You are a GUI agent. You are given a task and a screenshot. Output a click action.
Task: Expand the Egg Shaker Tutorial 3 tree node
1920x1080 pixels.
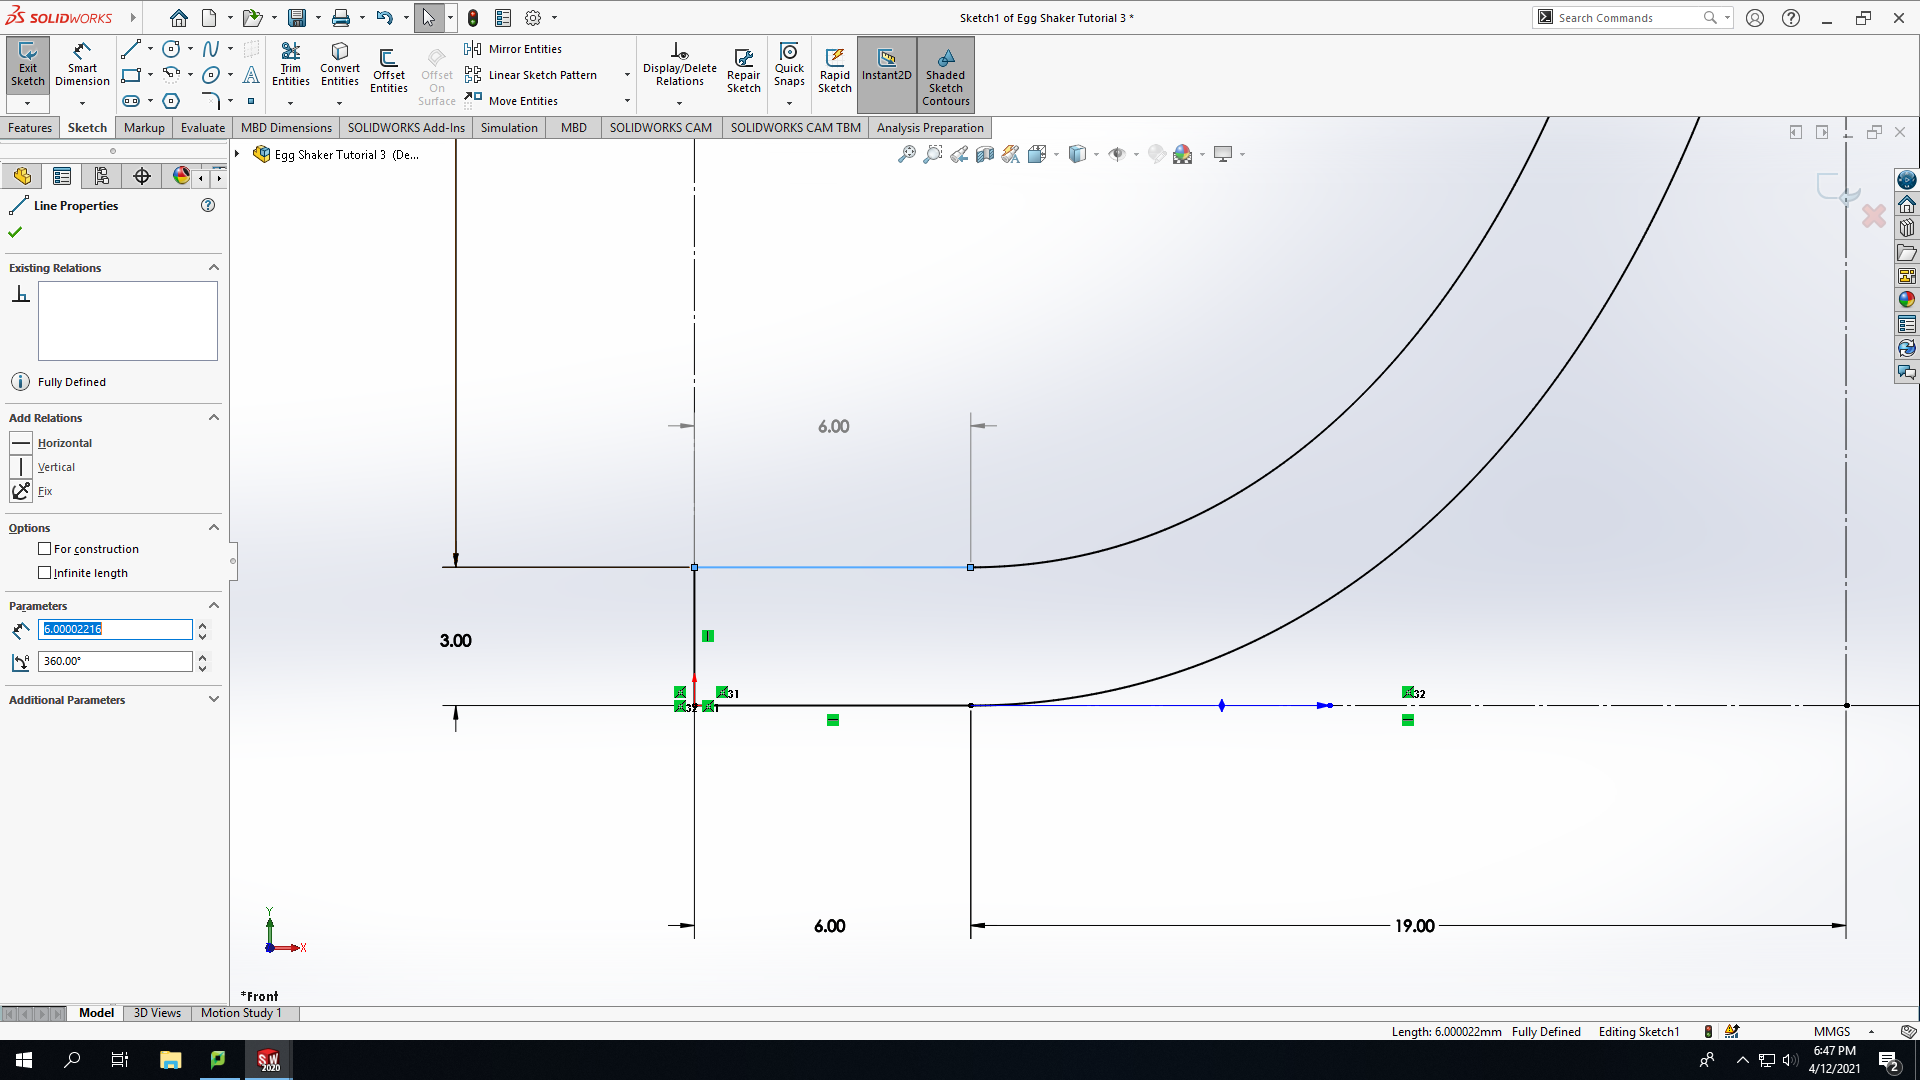click(237, 154)
